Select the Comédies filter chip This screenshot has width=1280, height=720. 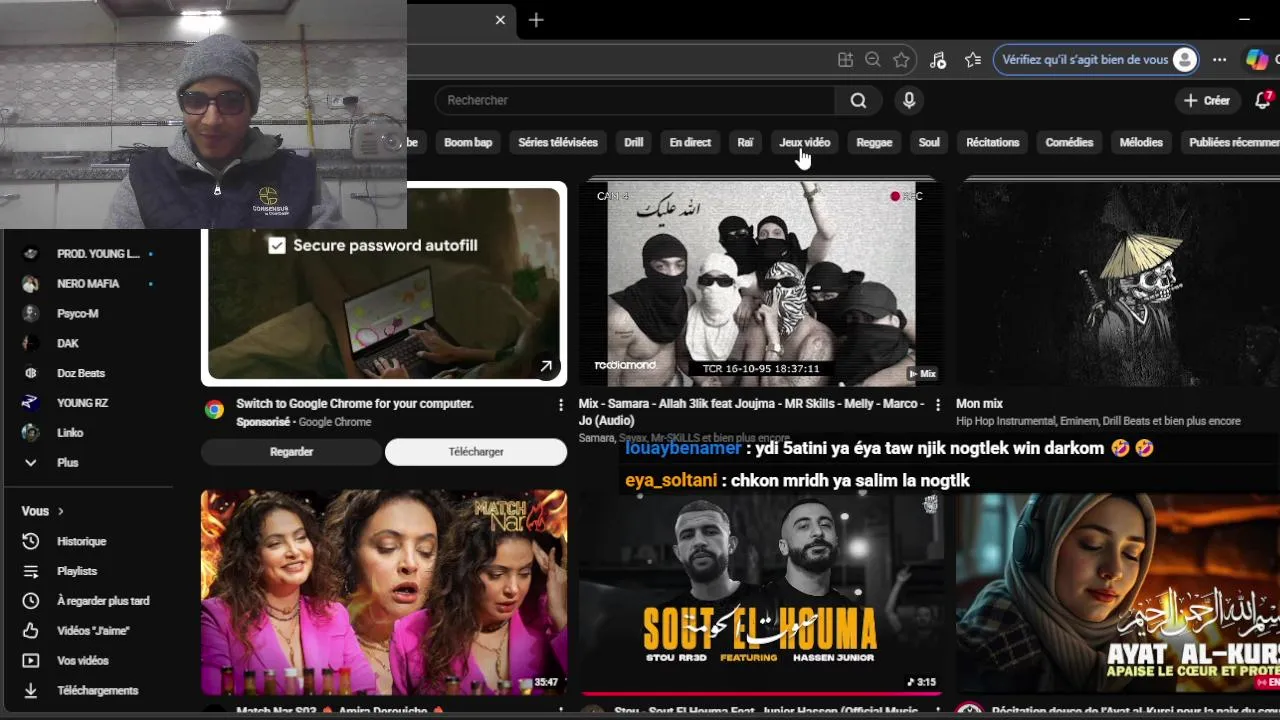pos(1069,142)
